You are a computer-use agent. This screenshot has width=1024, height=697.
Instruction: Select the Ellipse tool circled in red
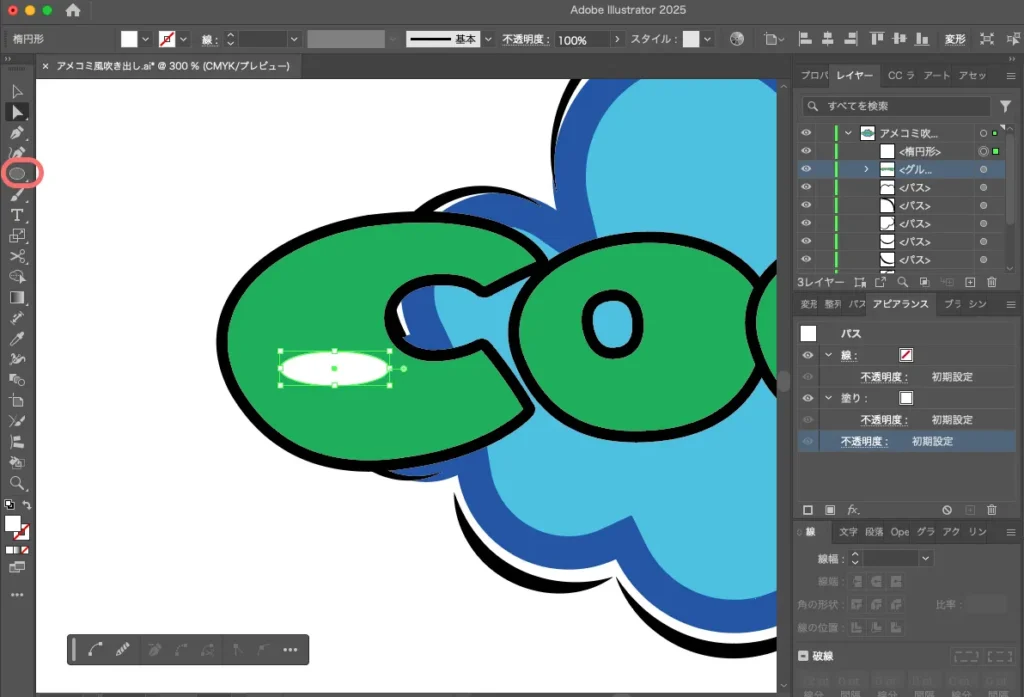[18, 173]
